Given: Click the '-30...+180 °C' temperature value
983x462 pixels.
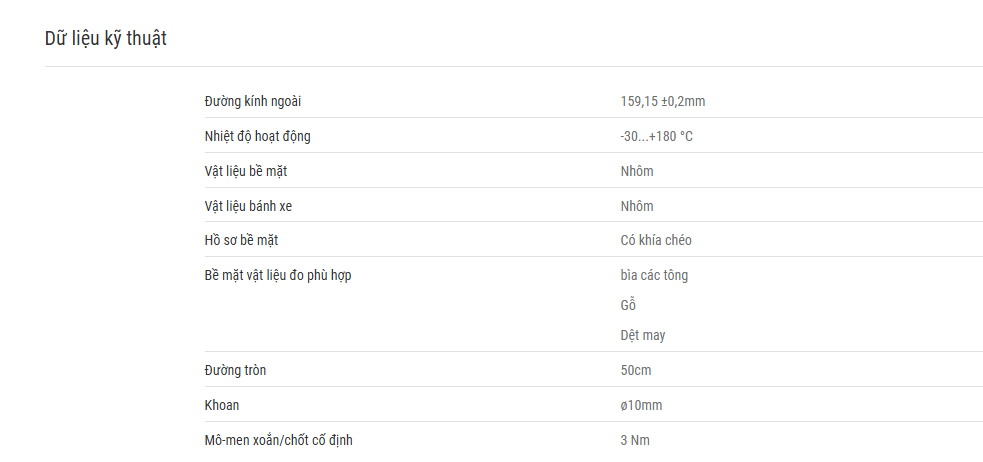Looking at the screenshot, I should (656, 136).
